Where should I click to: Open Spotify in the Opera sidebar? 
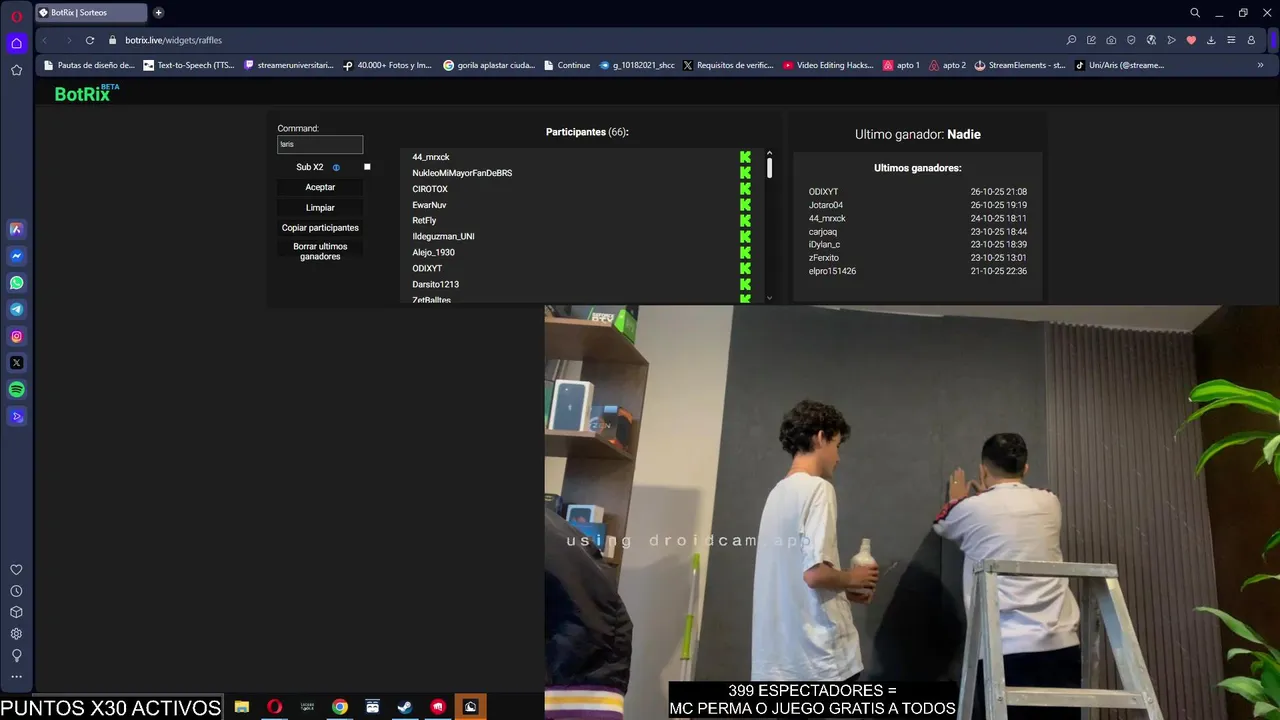tap(16, 390)
